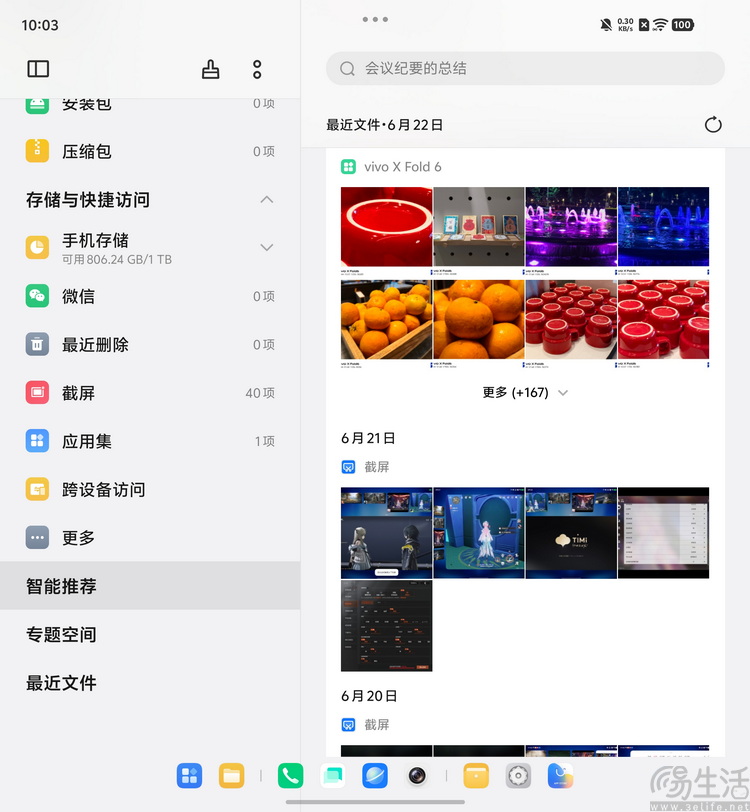Screen dimensions: 750x812
Task: Open the 压缩包 yellow archive icon
Action: pyautogui.click(x=37, y=151)
